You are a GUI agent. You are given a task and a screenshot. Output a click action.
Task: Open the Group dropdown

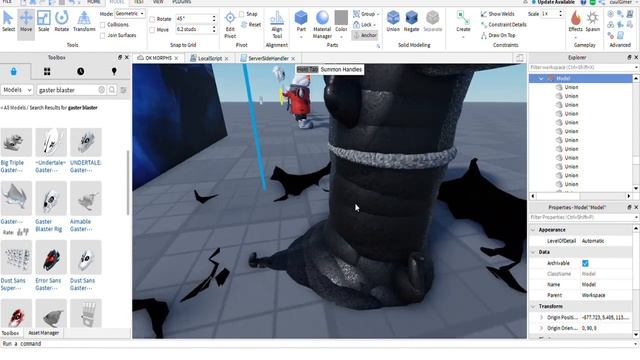[366, 14]
